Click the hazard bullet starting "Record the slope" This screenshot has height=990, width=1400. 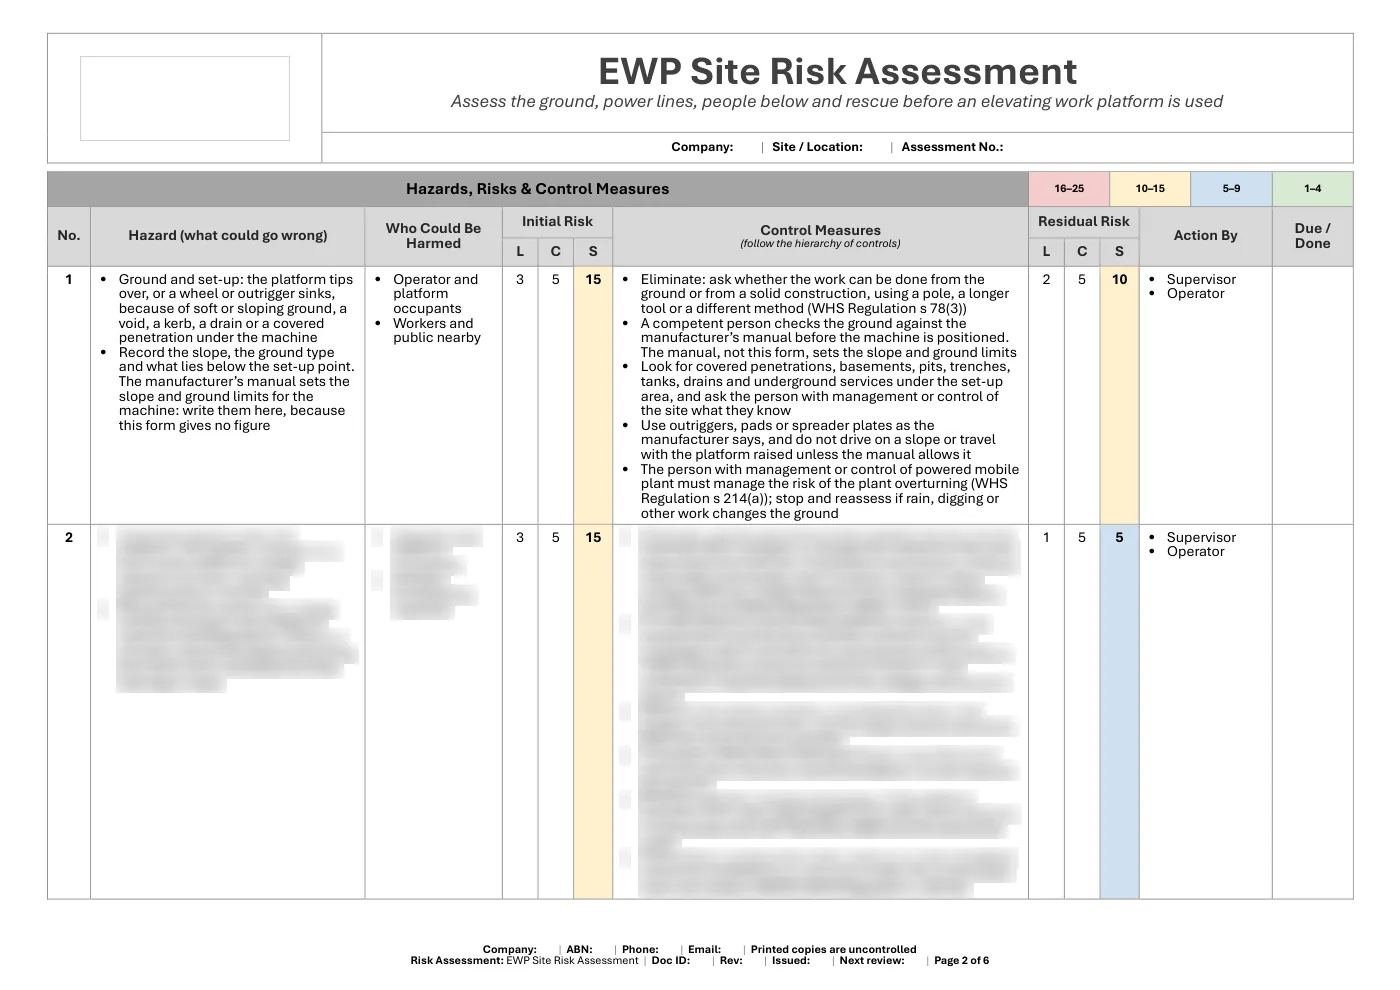[x=236, y=389]
